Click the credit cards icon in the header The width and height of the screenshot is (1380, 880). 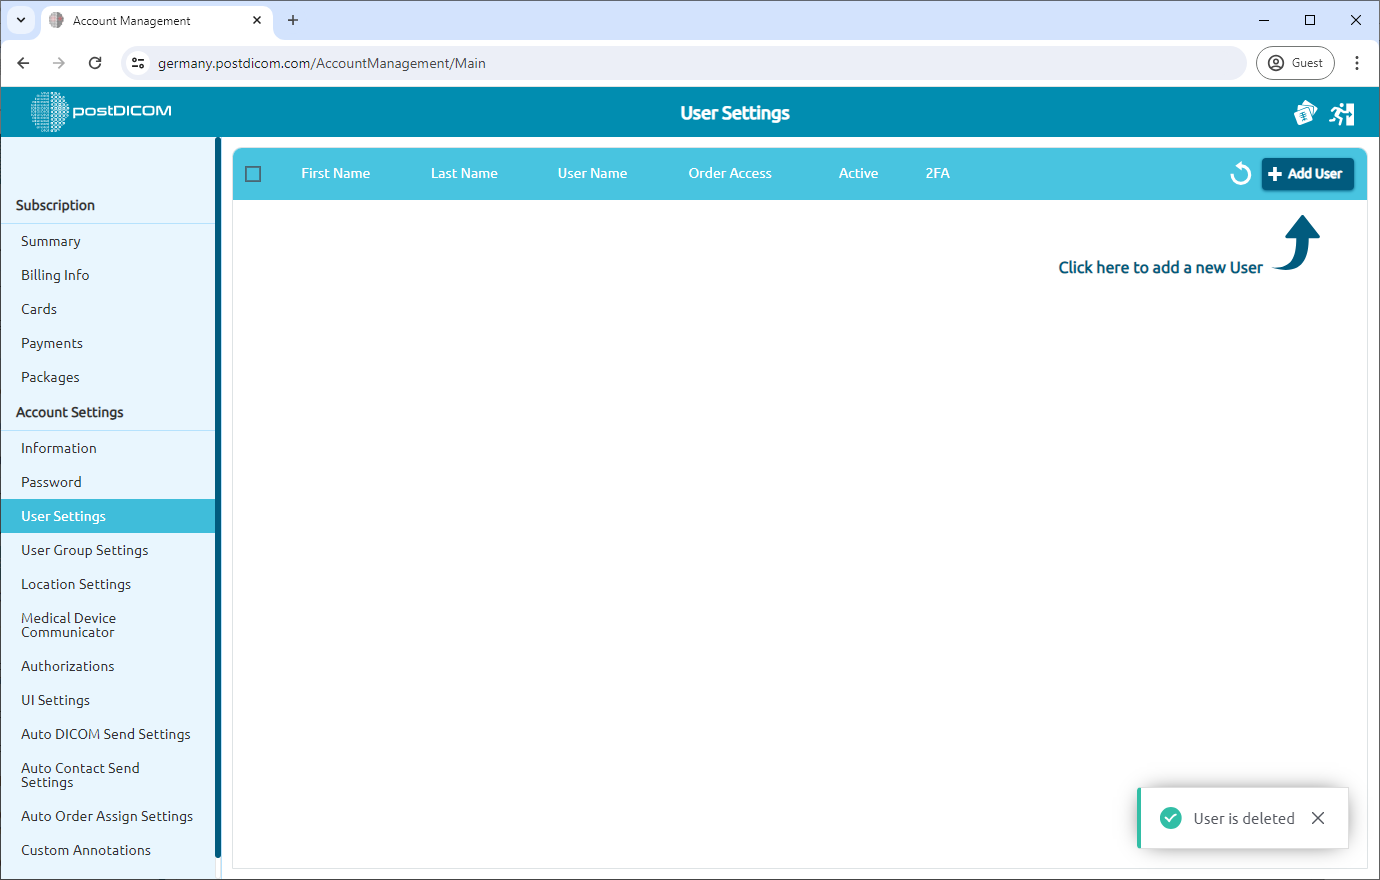(x=1305, y=113)
